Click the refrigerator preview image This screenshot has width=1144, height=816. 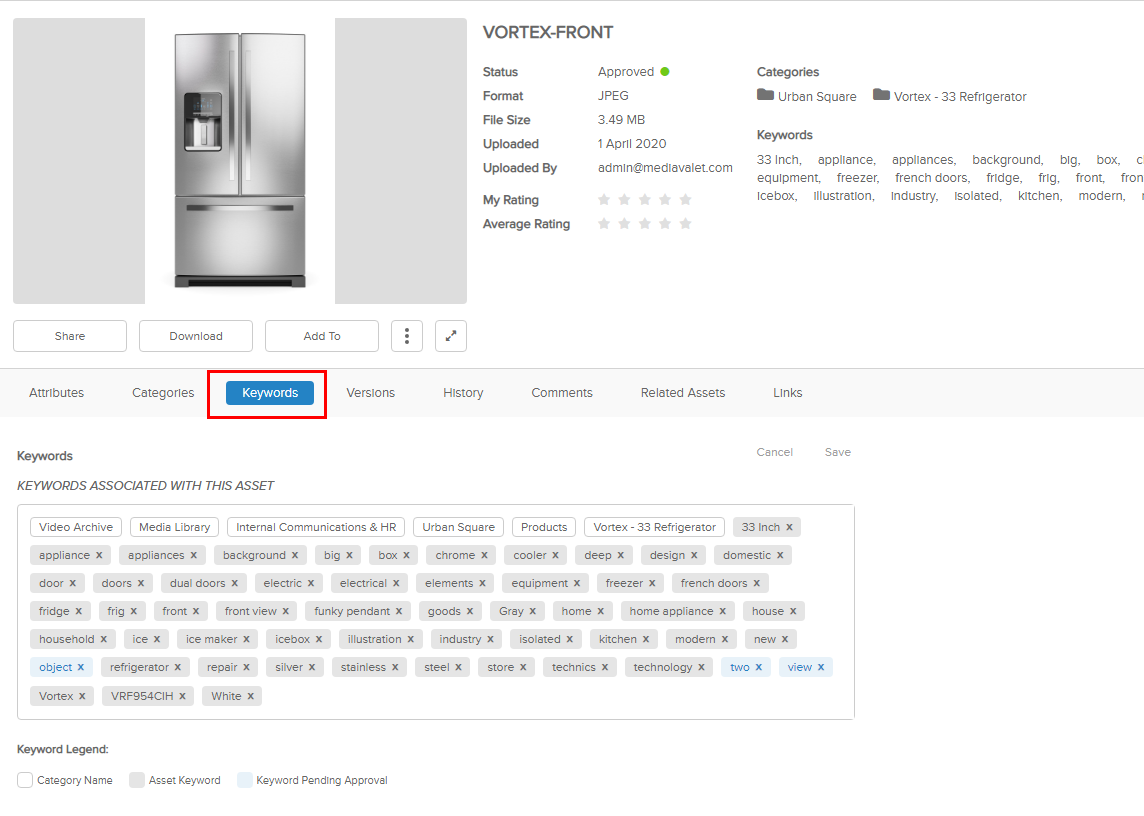(240, 161)
